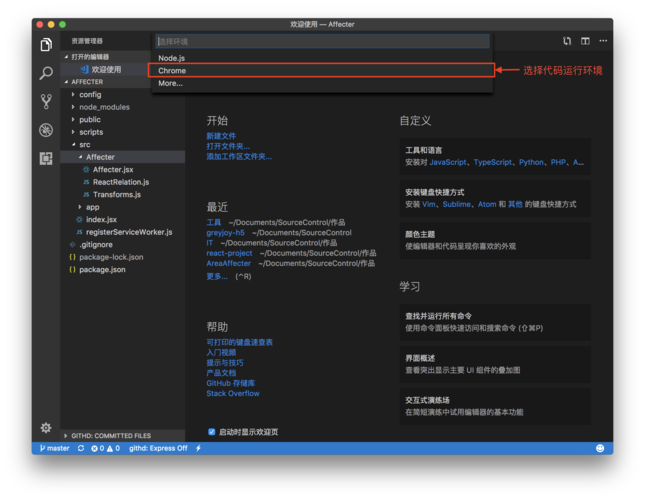Open the 产品文档 documentation link
The height and width of the screenshot is (500, 645).
click(x=221, y=373)
